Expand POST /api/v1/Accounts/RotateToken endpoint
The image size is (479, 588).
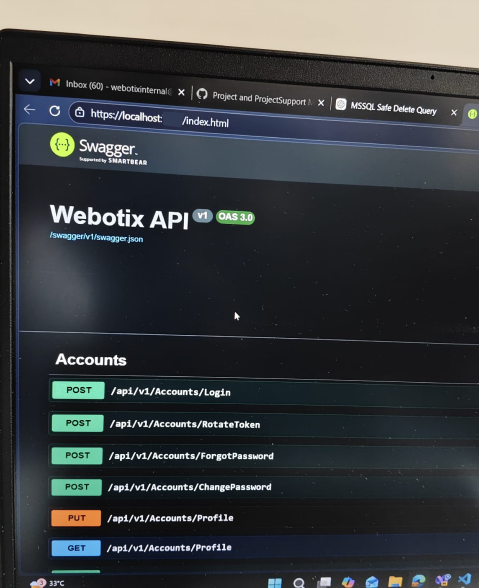tap(264, 425)
